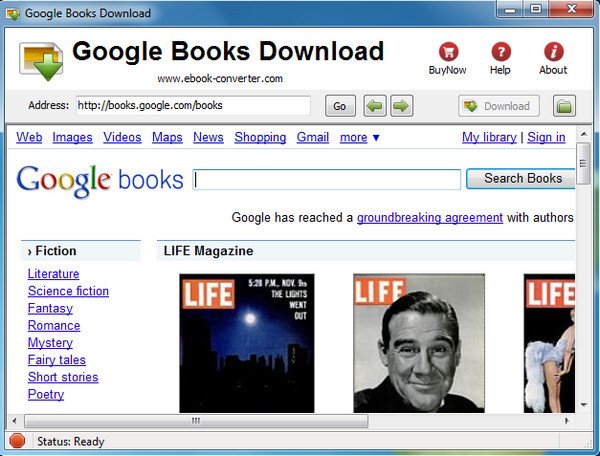Open the Literature category link
Screen dimensions: 600x456
[54, 274]
